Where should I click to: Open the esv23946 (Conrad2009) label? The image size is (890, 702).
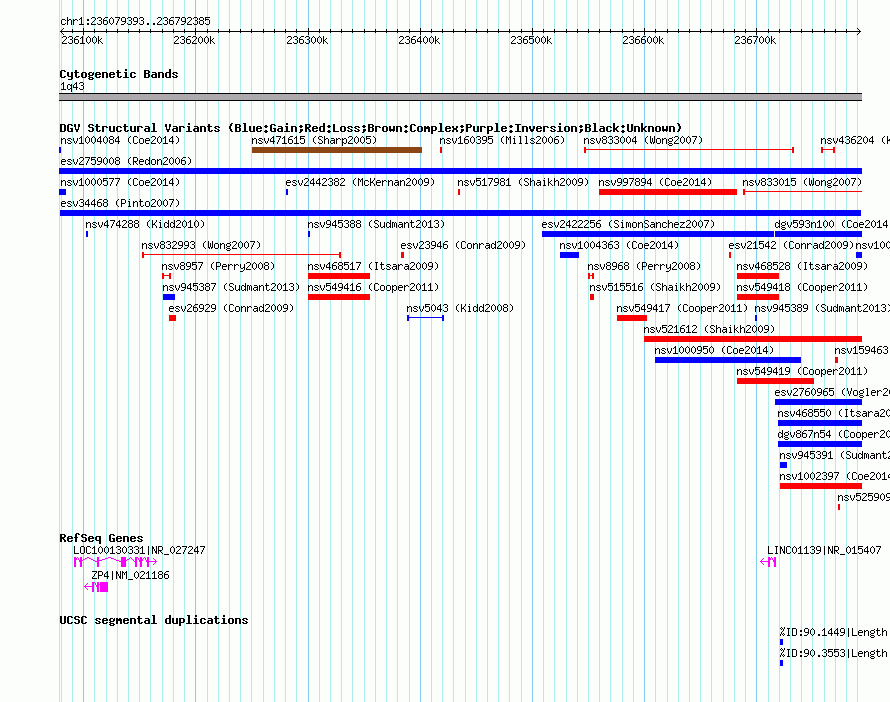[463, 245]
